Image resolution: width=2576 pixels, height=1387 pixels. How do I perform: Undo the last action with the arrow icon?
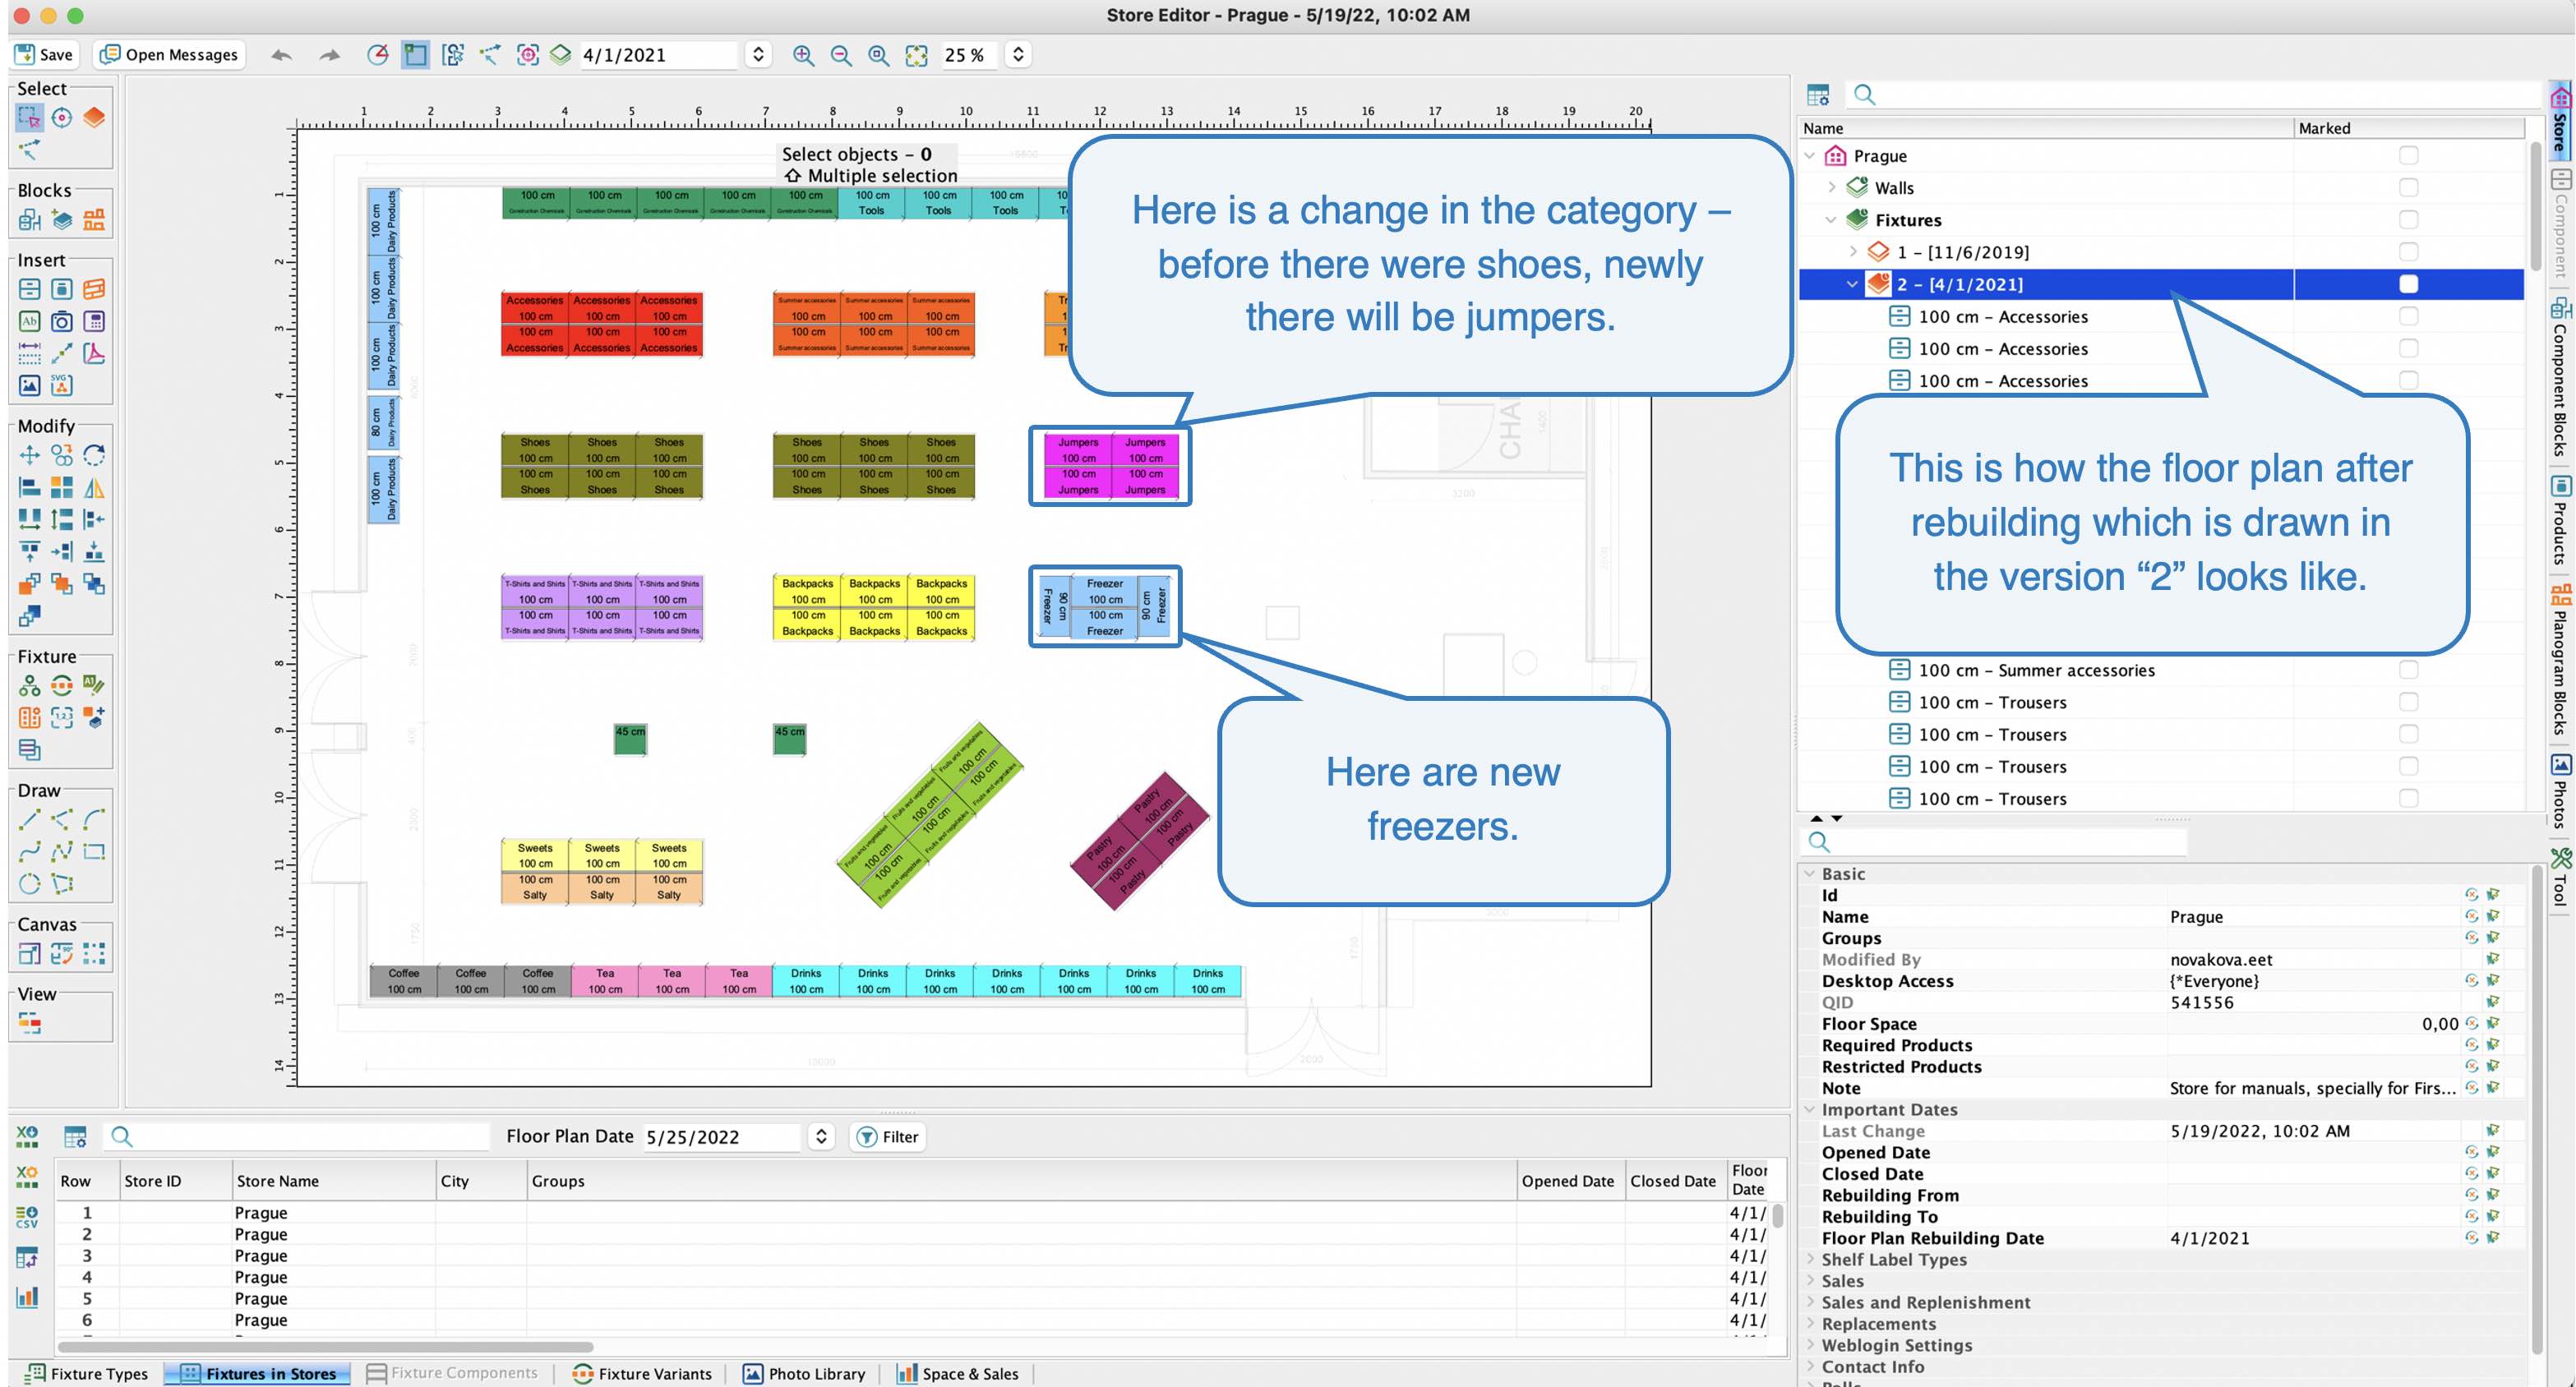[282, 55]
